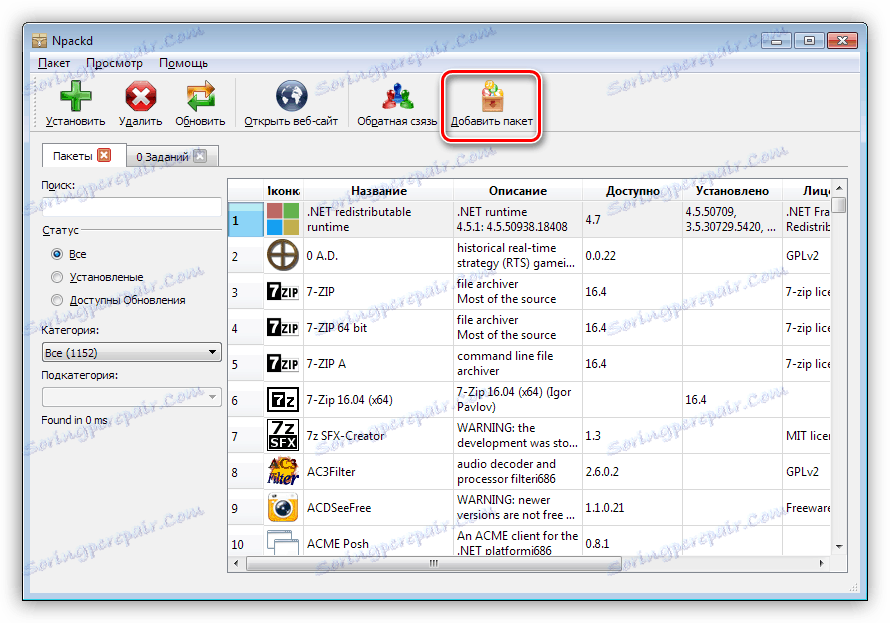Click the vertical scrollbar down arrow

839,546
